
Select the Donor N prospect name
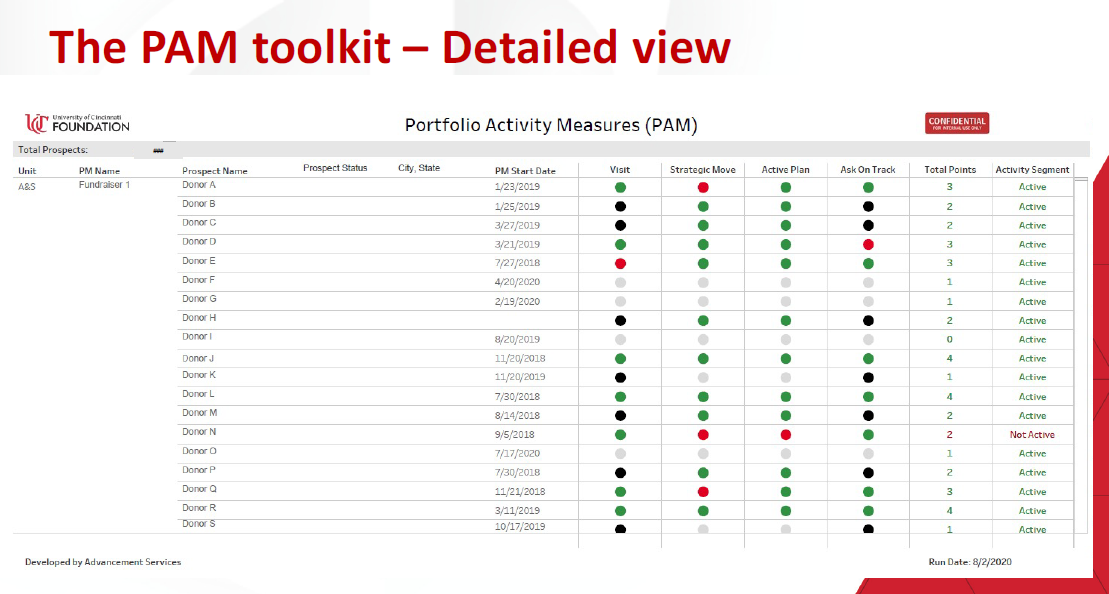tap(199, 431)
